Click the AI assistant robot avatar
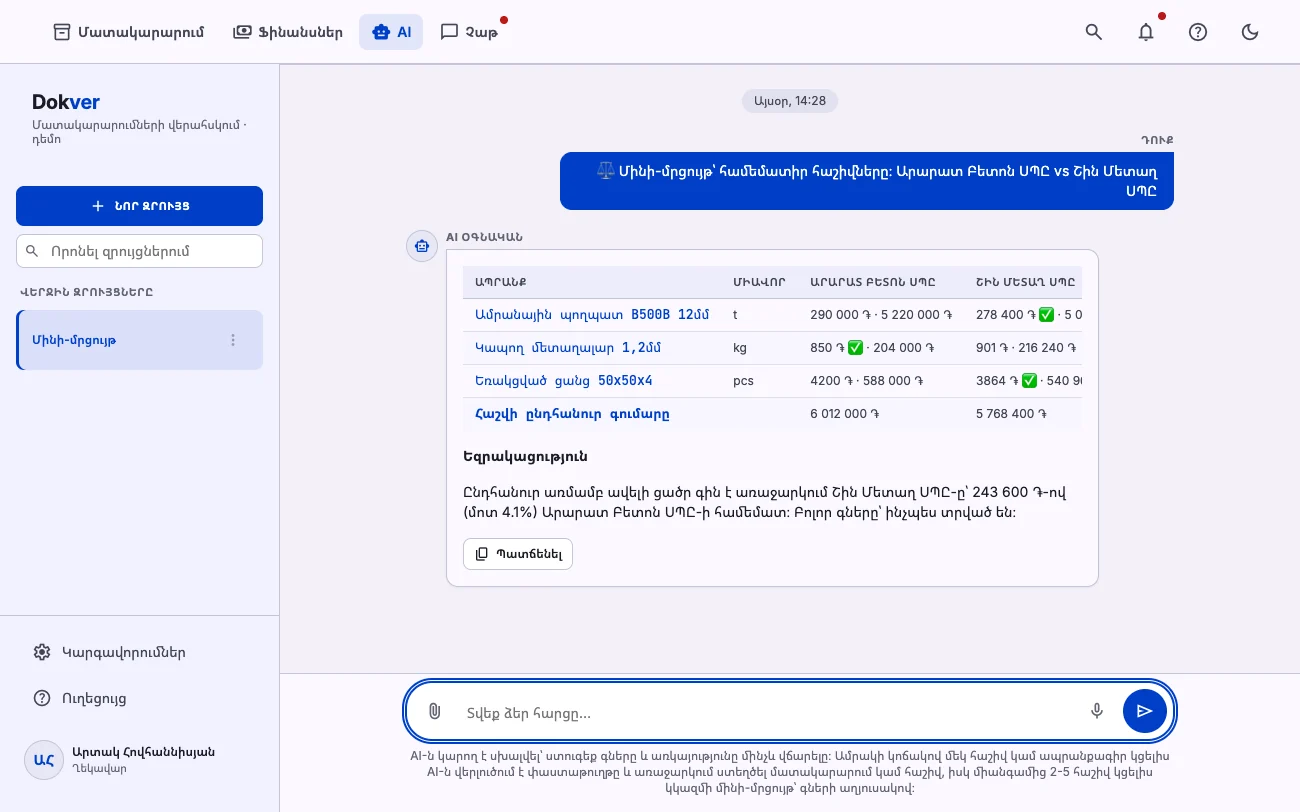This screenshot has width=1300, height=812. (422, 246)
